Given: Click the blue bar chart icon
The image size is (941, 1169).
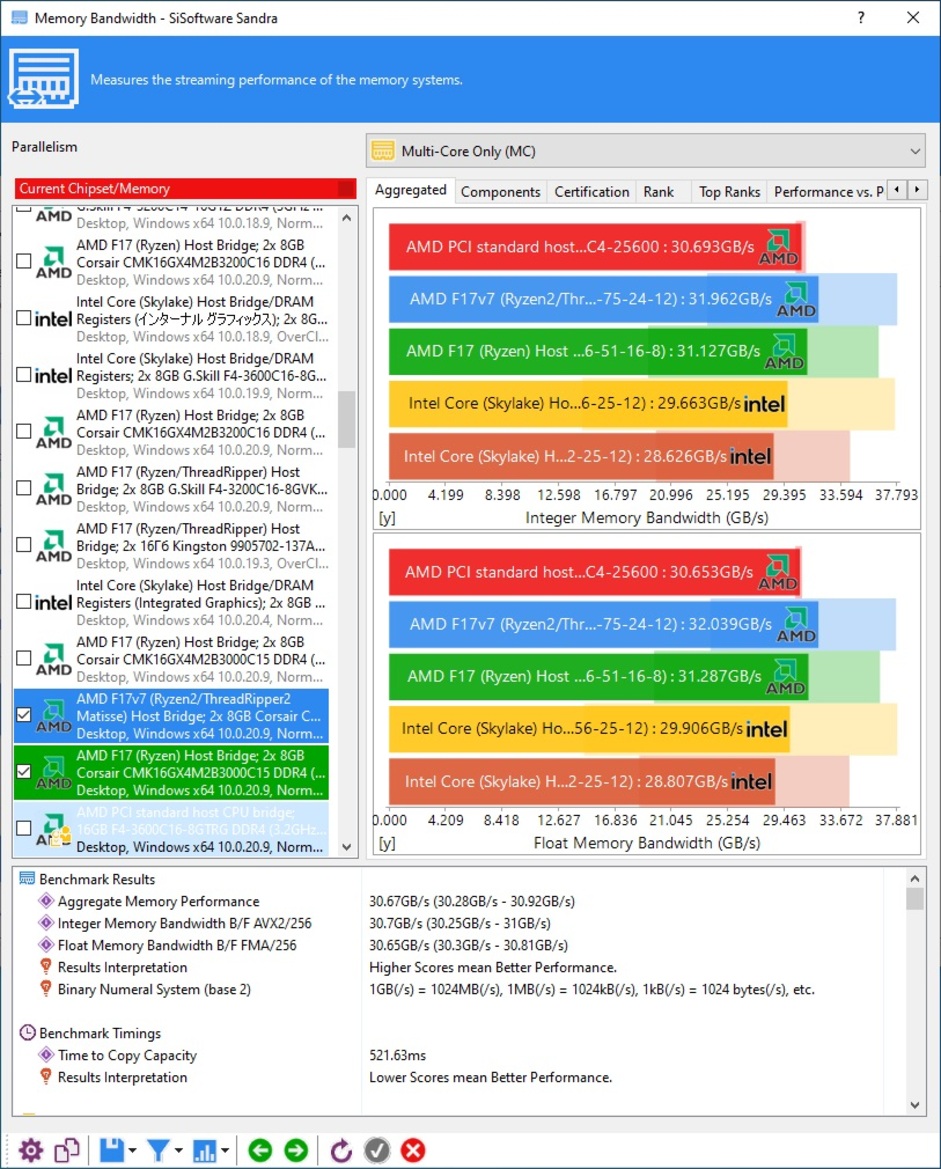Looking at the screenshot, I should (x=204, y=1150).
